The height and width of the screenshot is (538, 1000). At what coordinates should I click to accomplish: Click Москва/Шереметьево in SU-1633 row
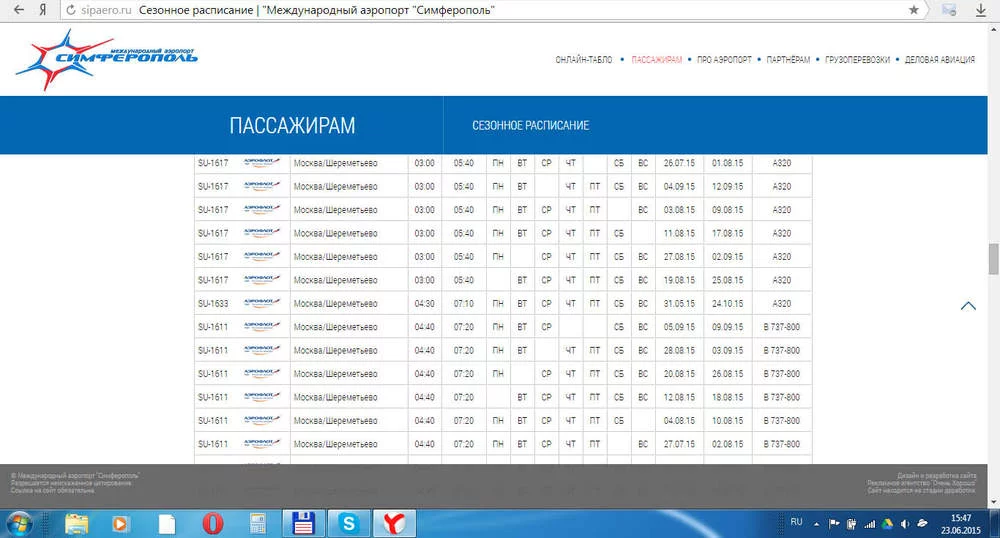coord(335,303)
